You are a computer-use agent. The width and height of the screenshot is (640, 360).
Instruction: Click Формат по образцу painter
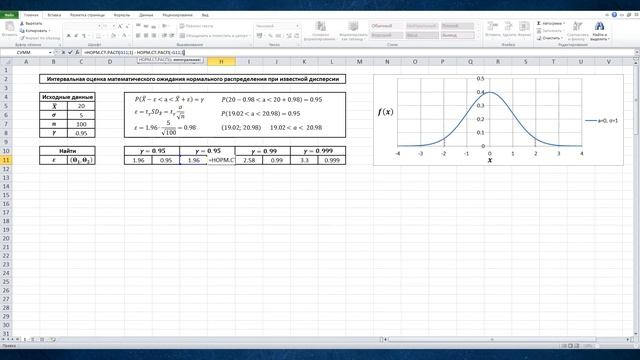(40, 38)
